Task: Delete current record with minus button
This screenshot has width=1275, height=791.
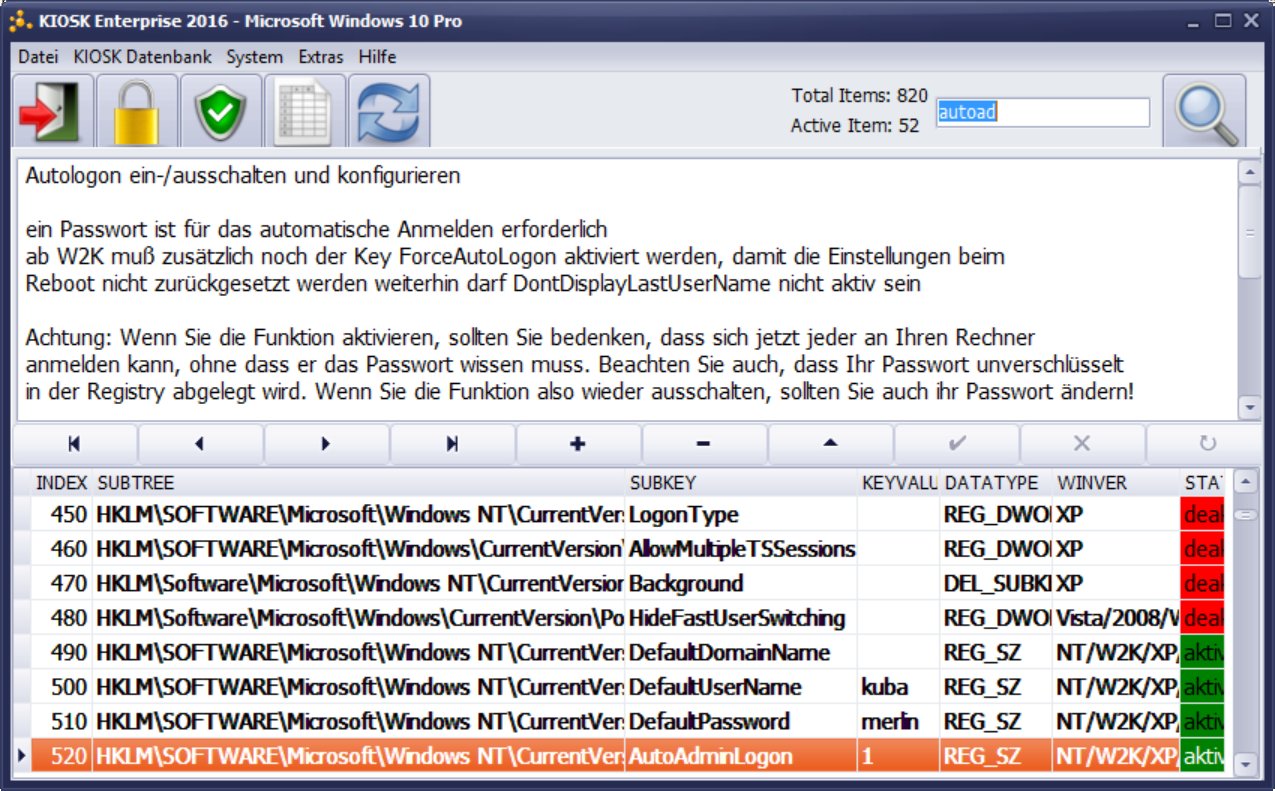Action: [704, 444]
